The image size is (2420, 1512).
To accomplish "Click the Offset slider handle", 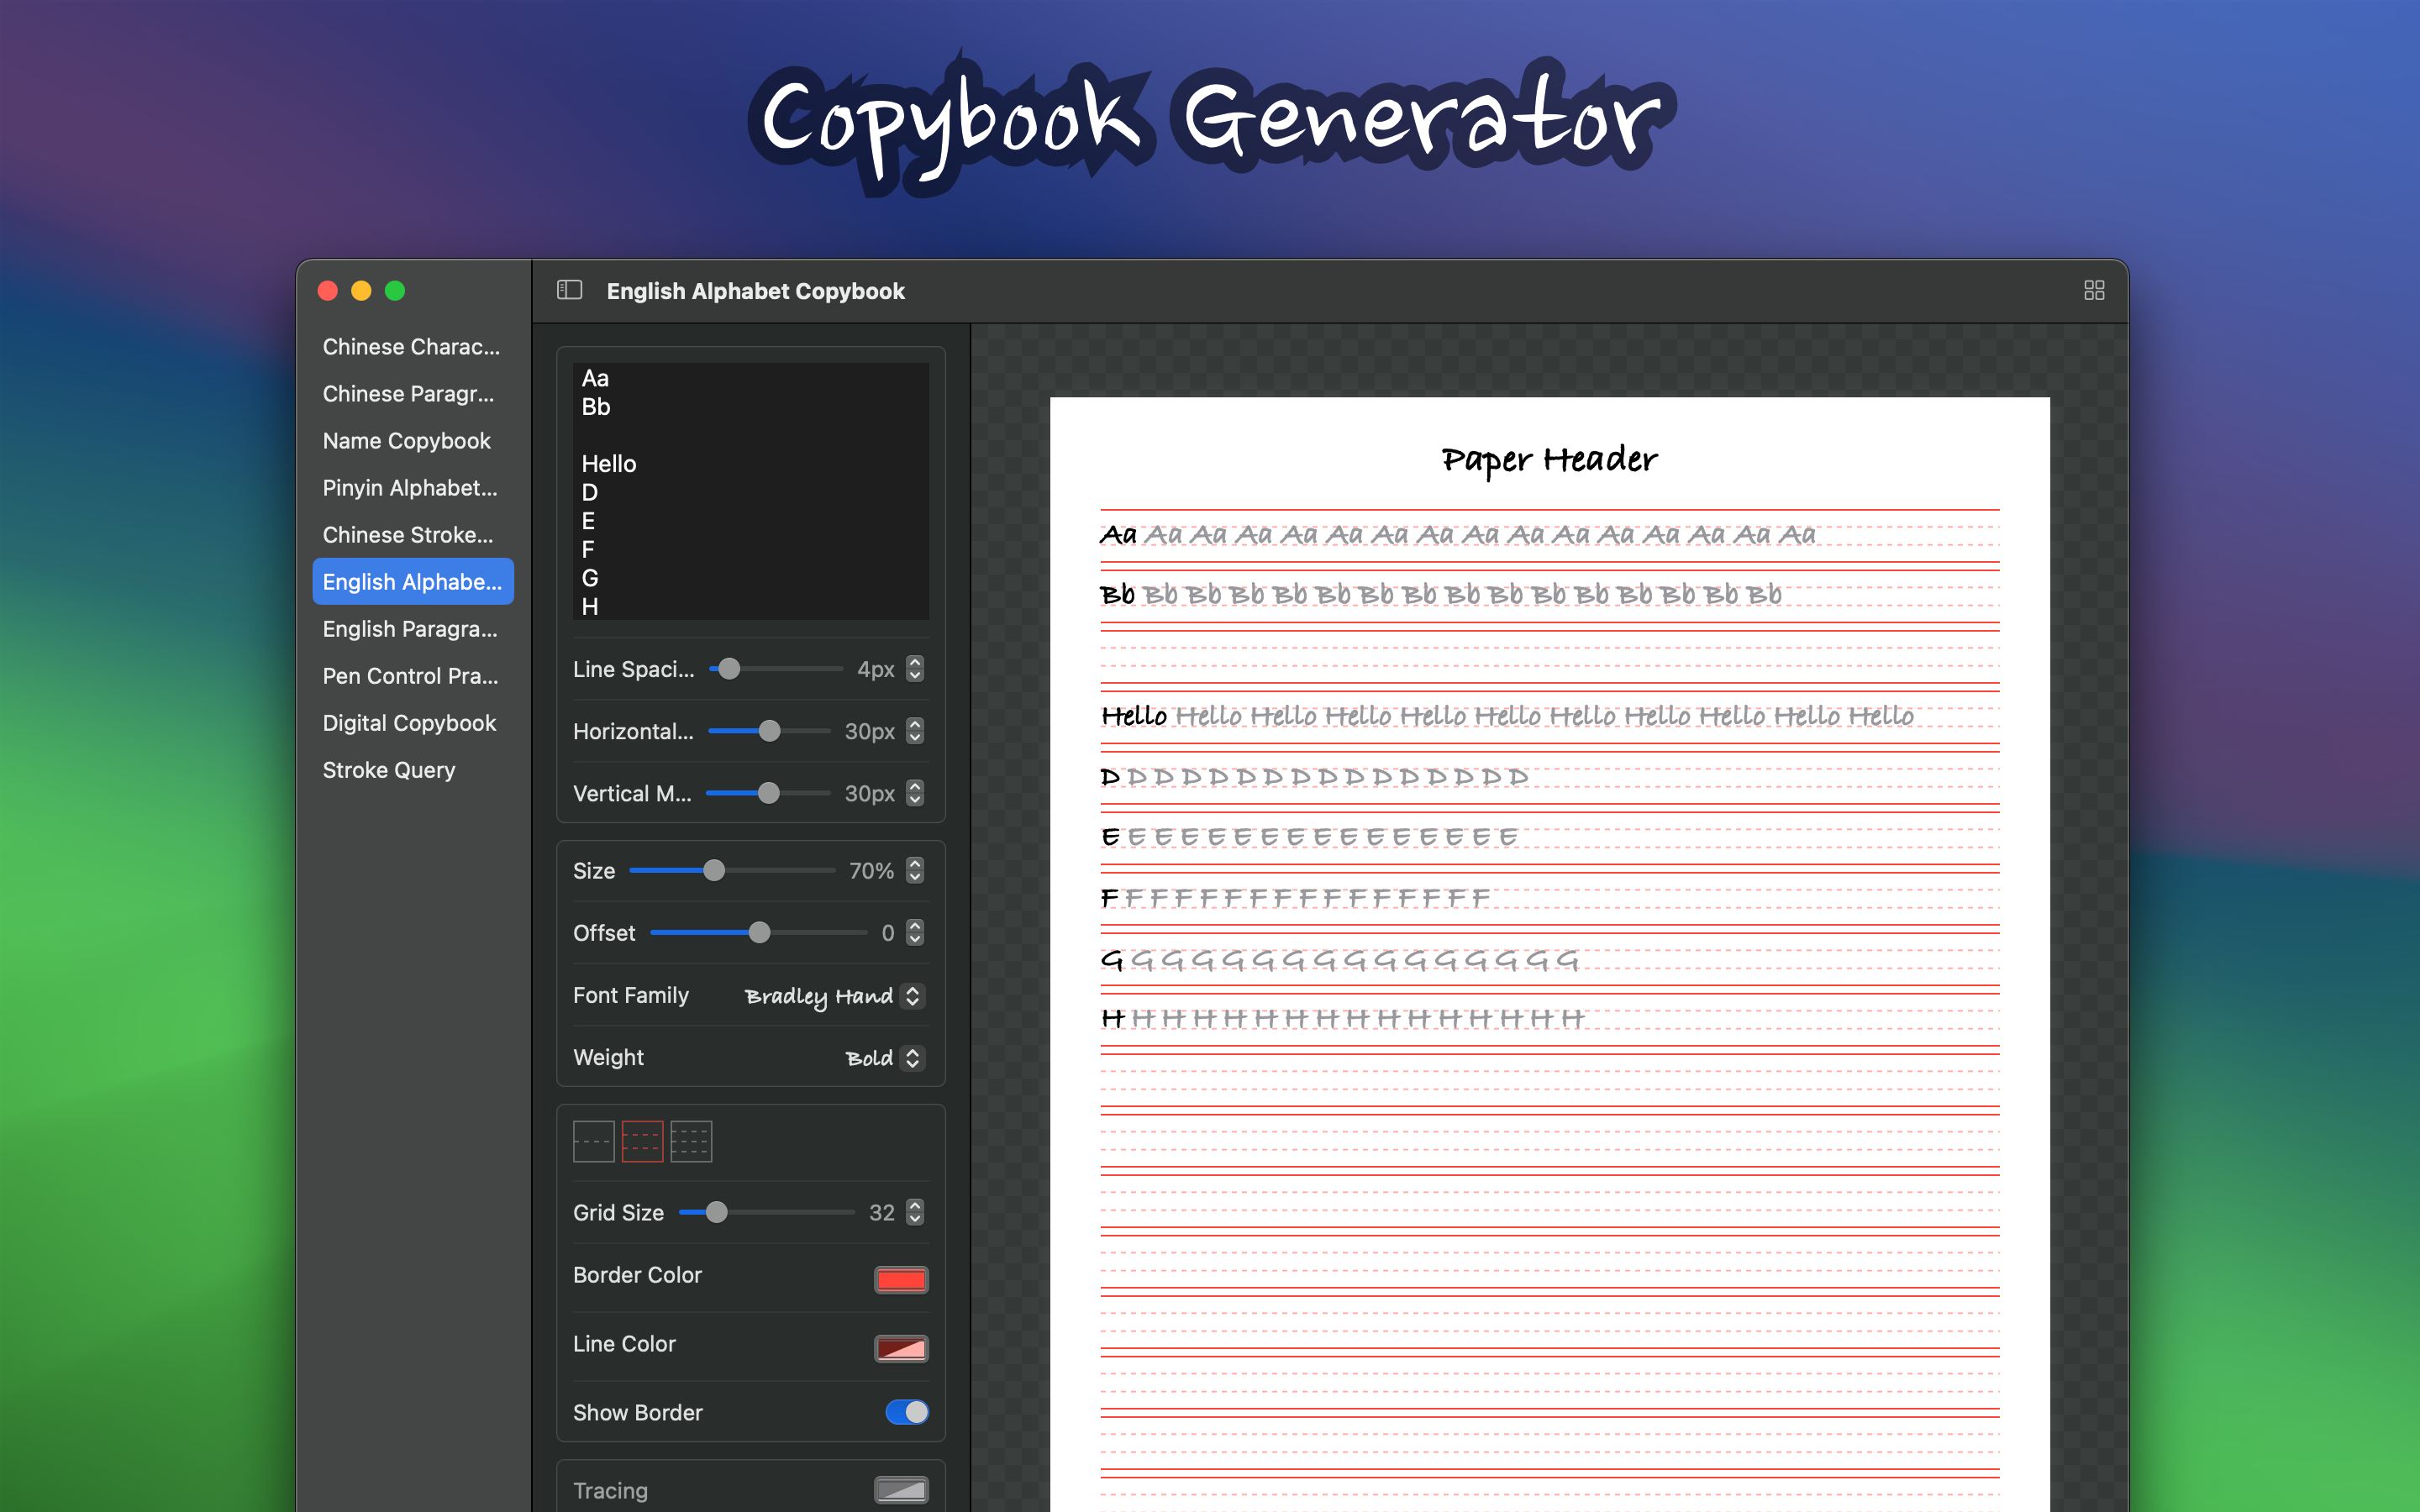I will [760, 933].
